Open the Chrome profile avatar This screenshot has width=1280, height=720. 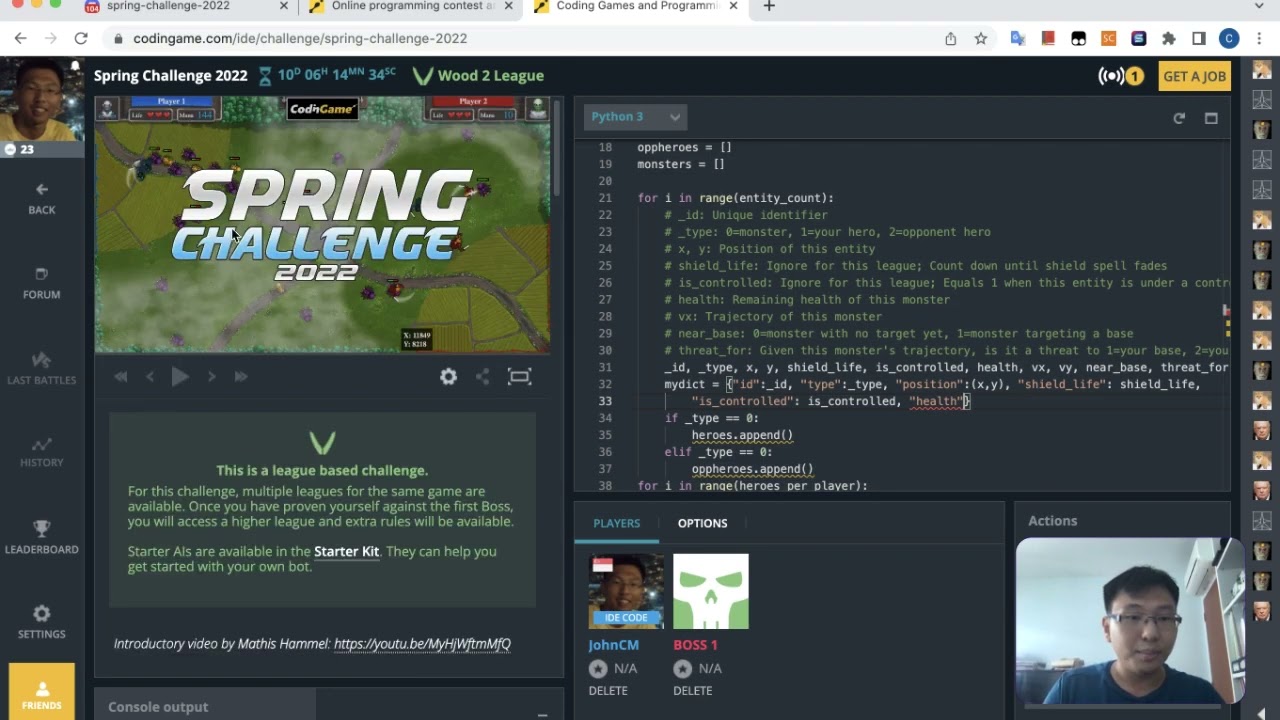(x=1229, y=39)
